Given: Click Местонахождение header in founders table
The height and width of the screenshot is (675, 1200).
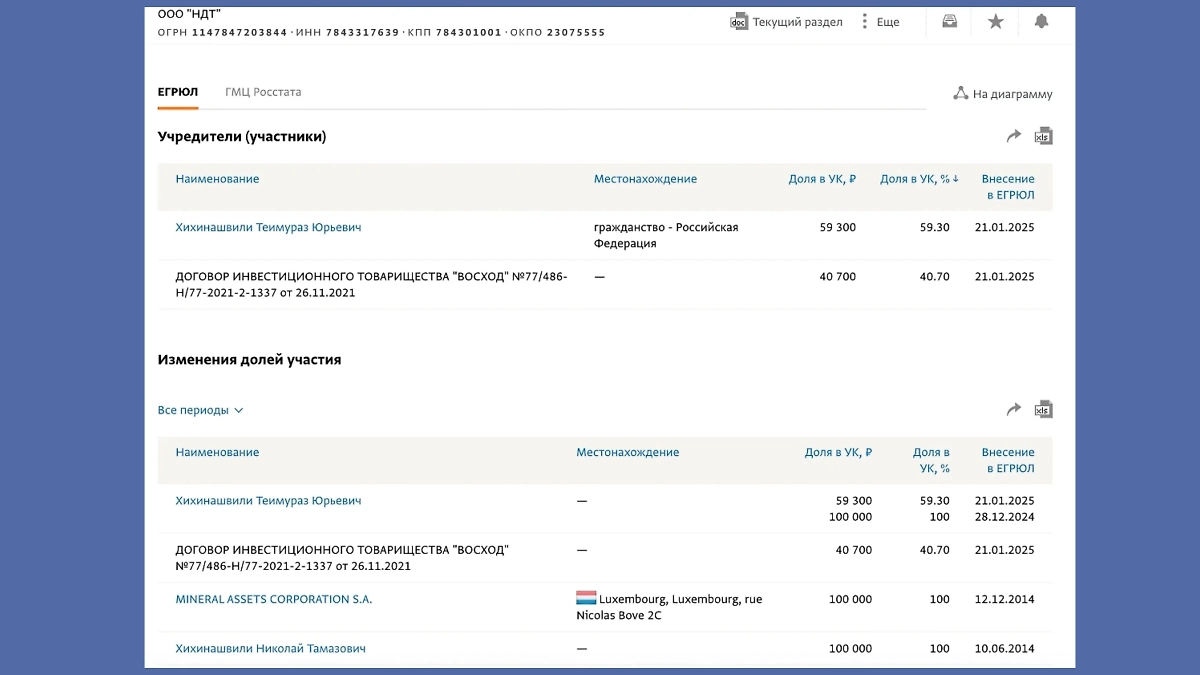Looking at the screenshot, I should click(645, 179).
